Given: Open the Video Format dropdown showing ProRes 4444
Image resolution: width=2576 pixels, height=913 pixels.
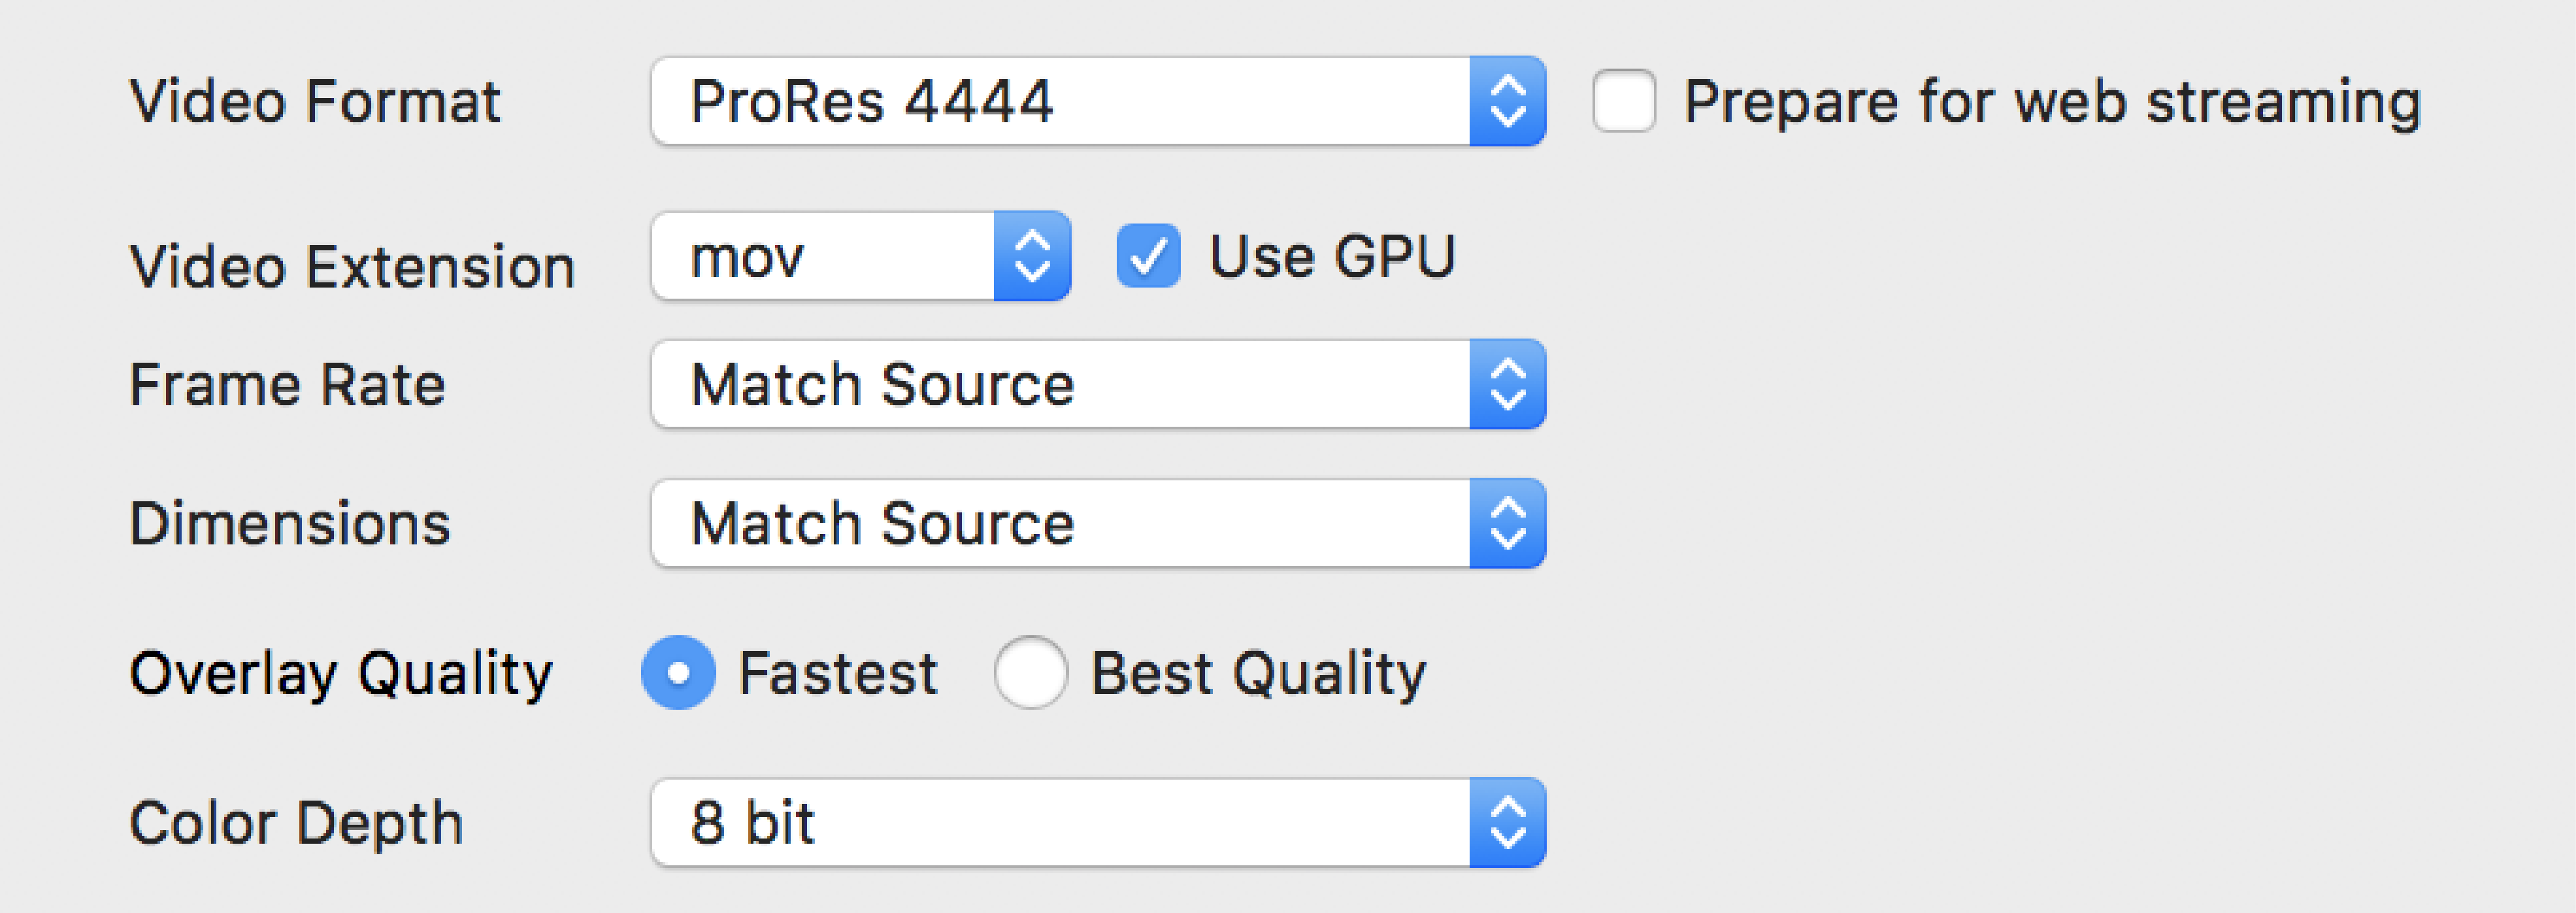Looking at the screenshot, I should 1098,101.
